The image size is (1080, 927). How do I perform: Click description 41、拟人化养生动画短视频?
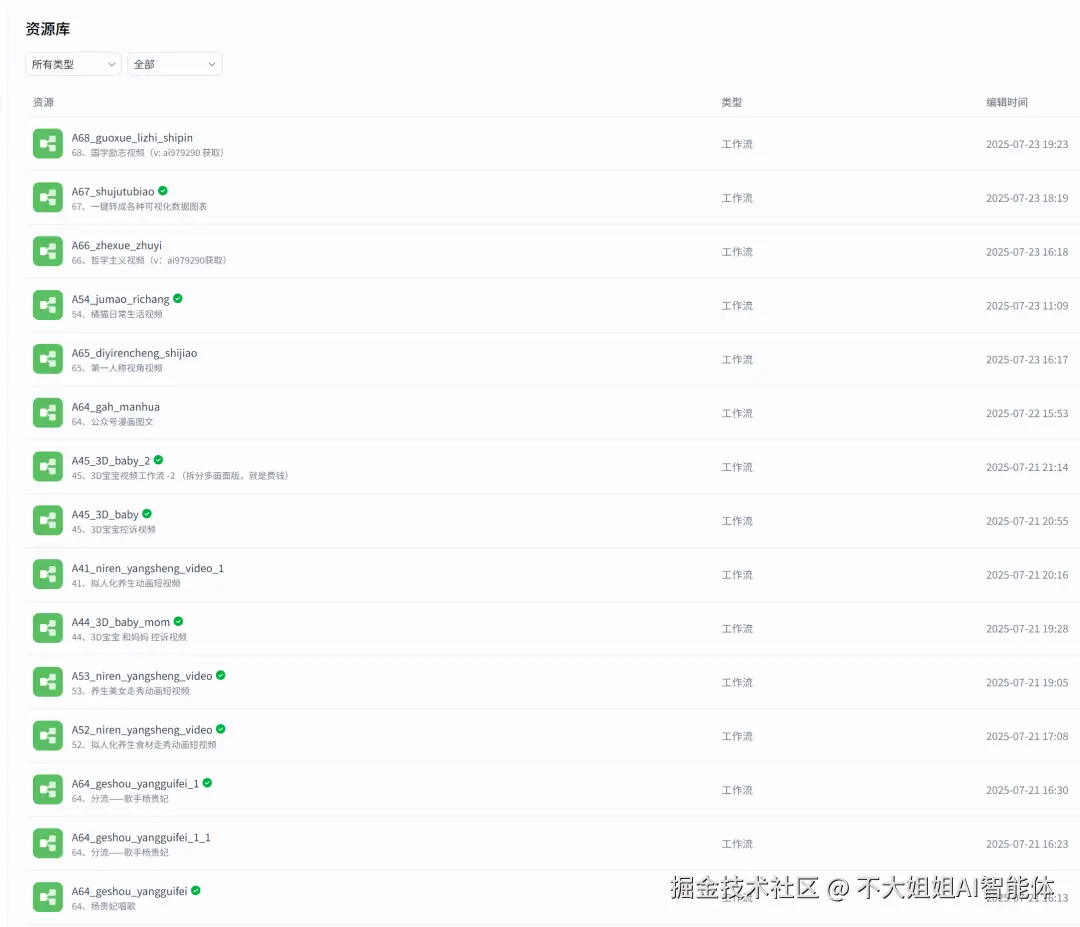pos(126,583)
